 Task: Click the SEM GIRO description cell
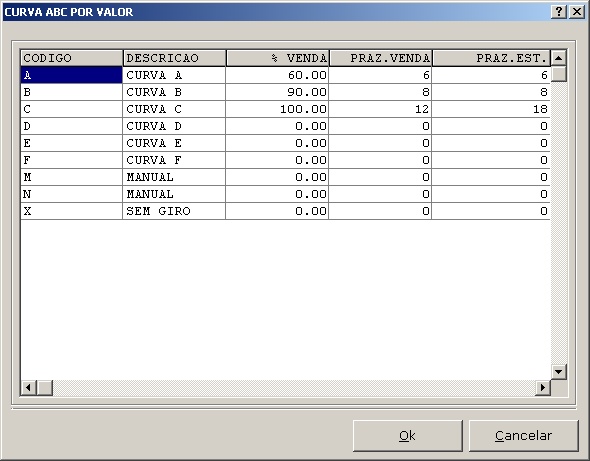174,211
